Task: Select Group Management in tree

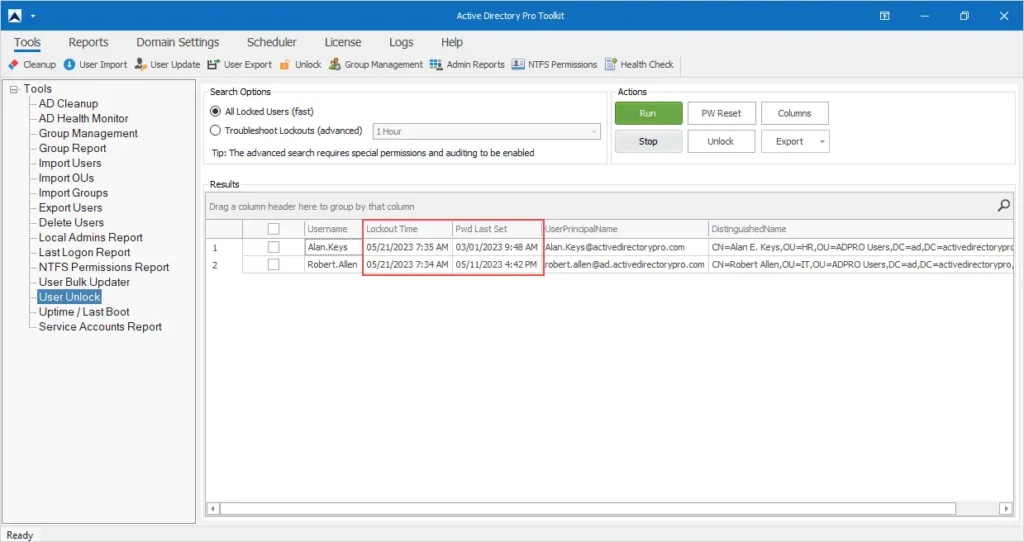Action: (88, 133)
